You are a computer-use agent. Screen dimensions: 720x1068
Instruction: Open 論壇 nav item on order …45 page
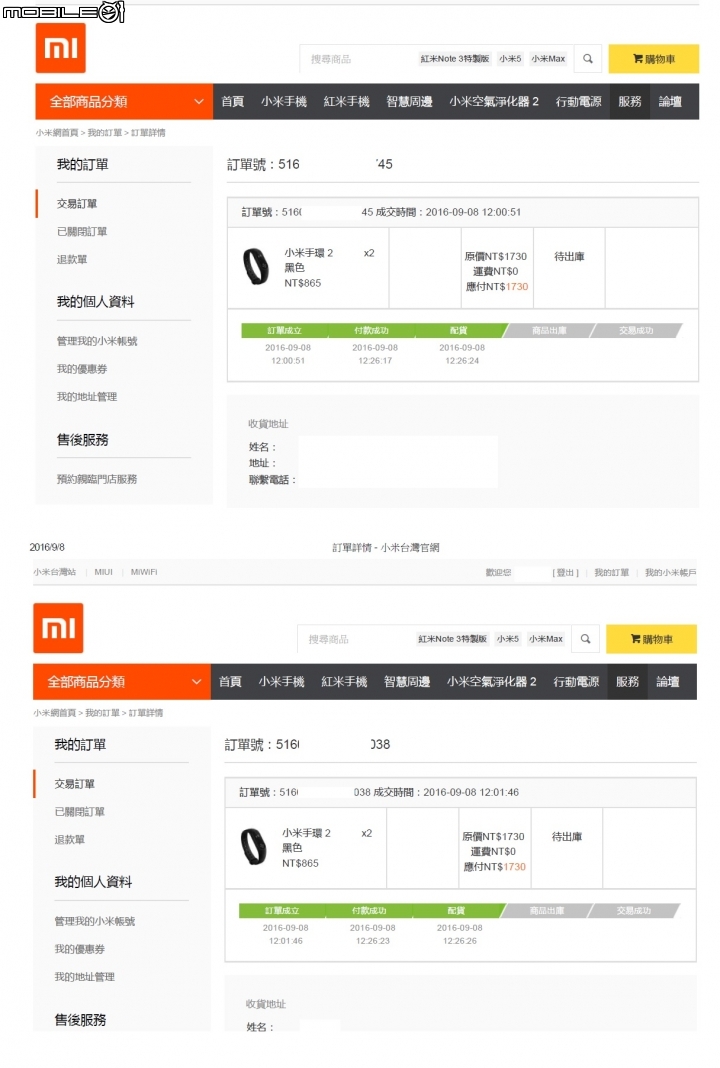click(x=670, y=101)
